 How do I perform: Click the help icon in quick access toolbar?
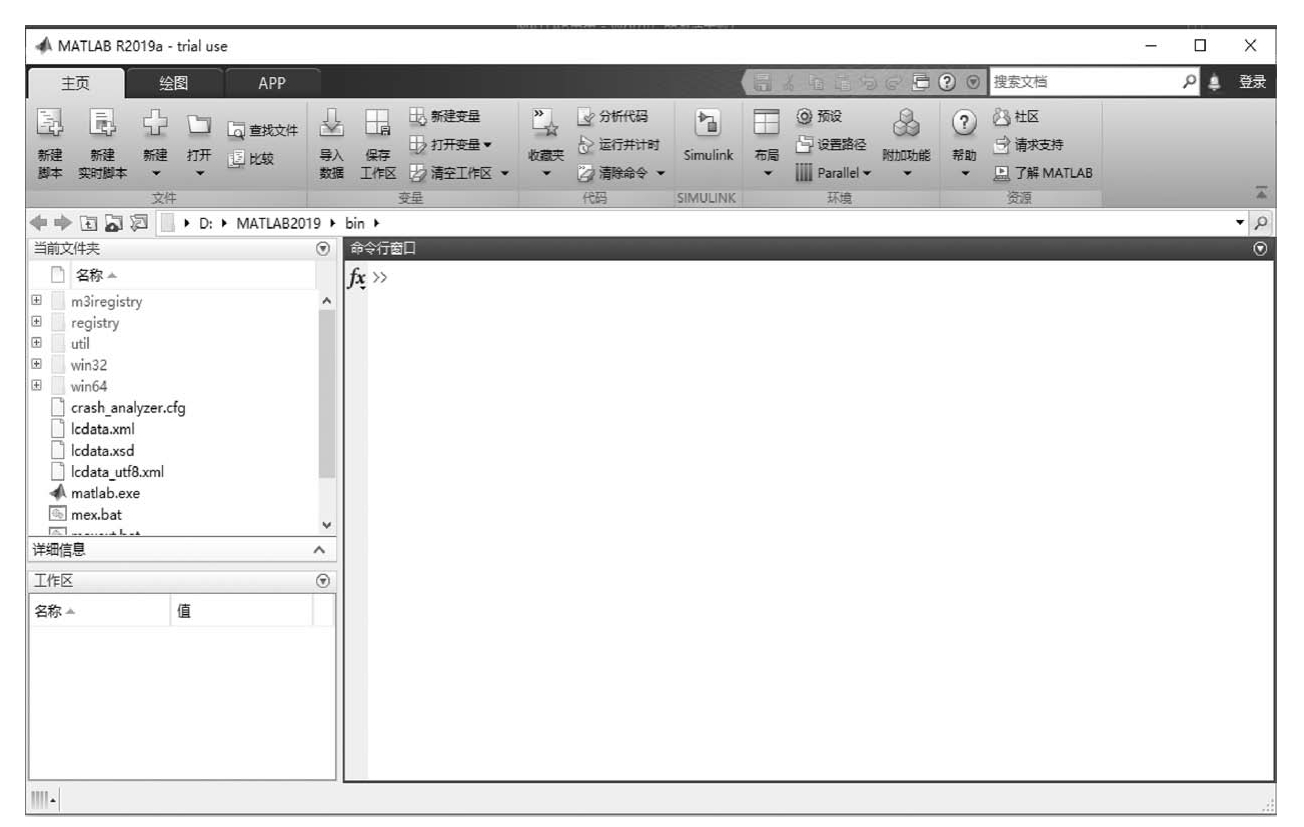click(x=948, y=82)
